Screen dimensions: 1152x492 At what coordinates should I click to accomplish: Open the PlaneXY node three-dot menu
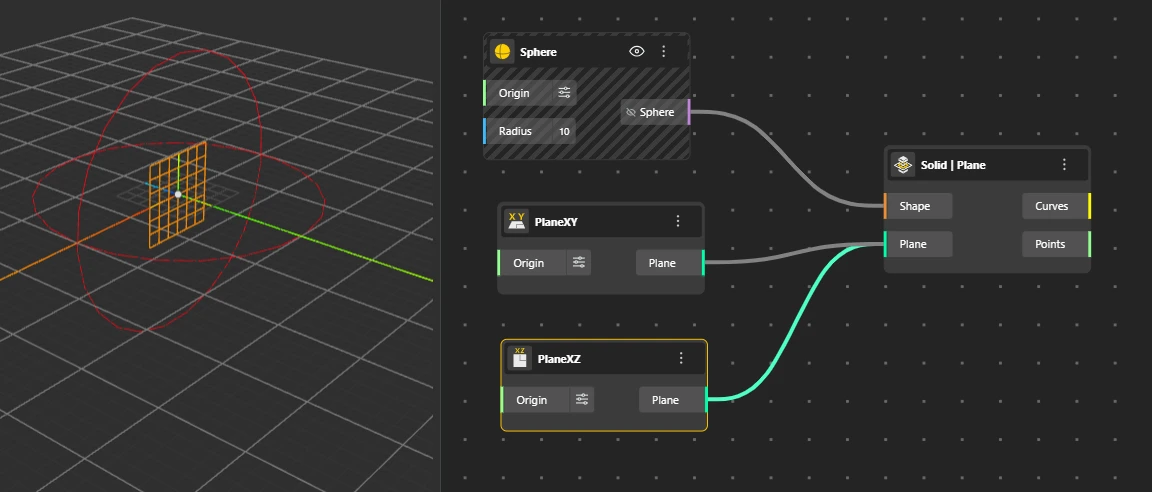click(x=678, y=221)
